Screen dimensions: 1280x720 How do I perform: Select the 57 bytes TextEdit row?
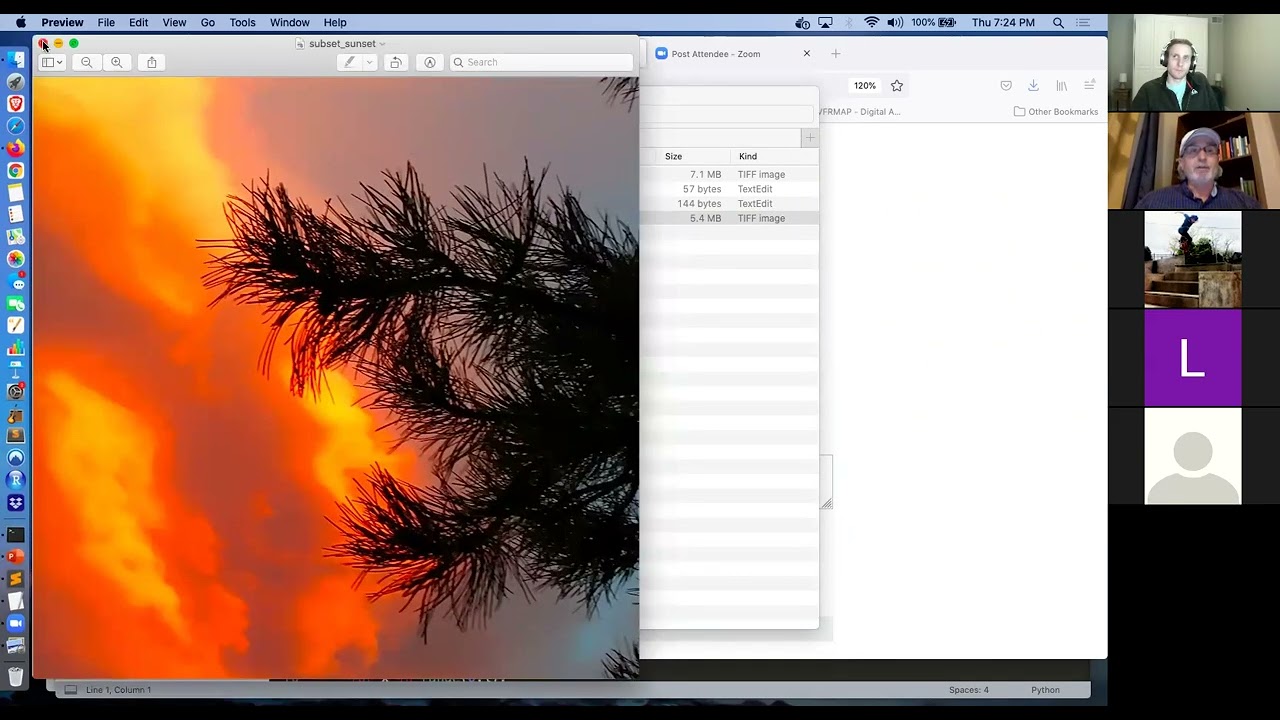(x=729, y=189)
